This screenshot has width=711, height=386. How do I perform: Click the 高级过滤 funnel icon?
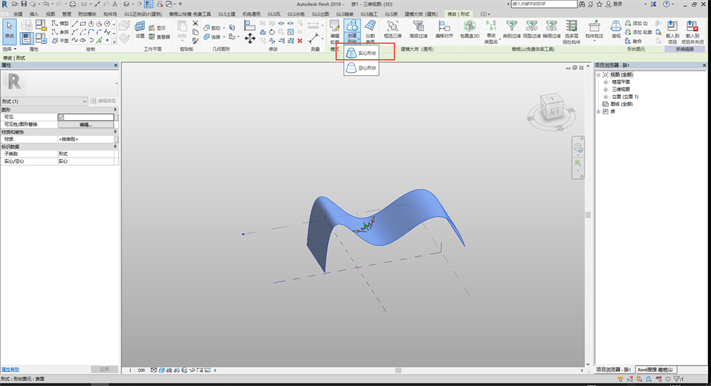point(418,30)
